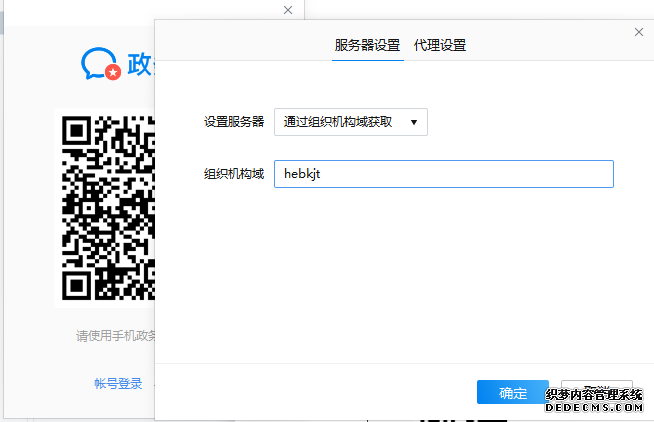Click the 组织机构域 field label
Image resolution: width=654 pixels, height=422 pixels.
pyautogui.click(x=234, y=174)
